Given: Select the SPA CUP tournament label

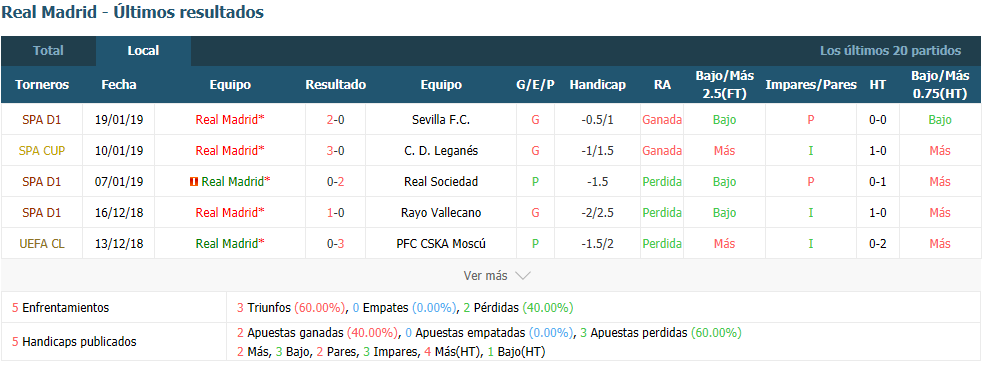Looking at the screenshot, I should pyautogui.click(x=42, y=150).
